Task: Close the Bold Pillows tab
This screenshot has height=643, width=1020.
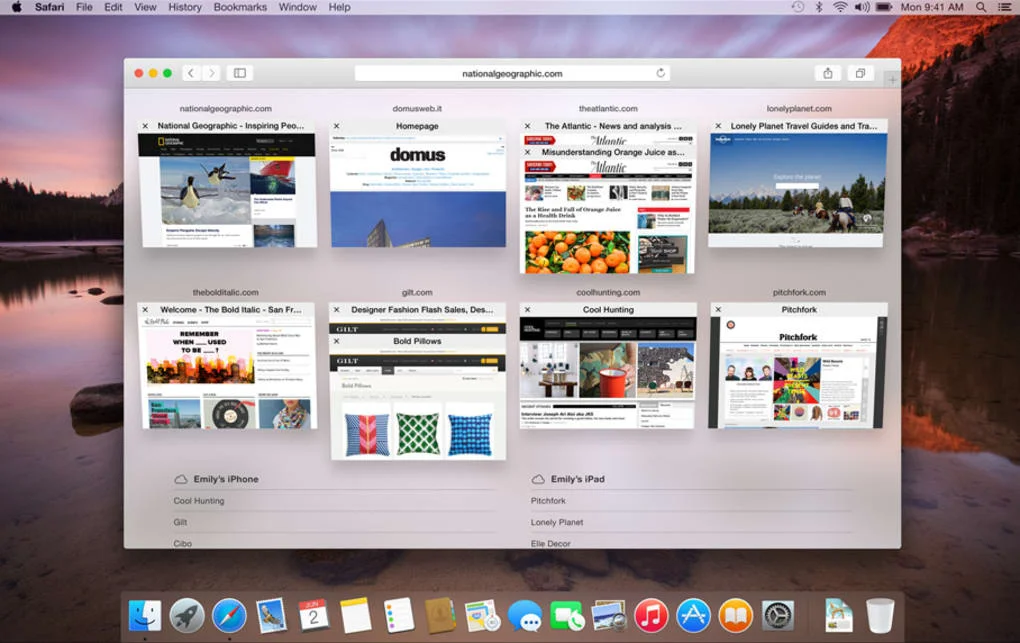Action: click(x=336, y=341)
